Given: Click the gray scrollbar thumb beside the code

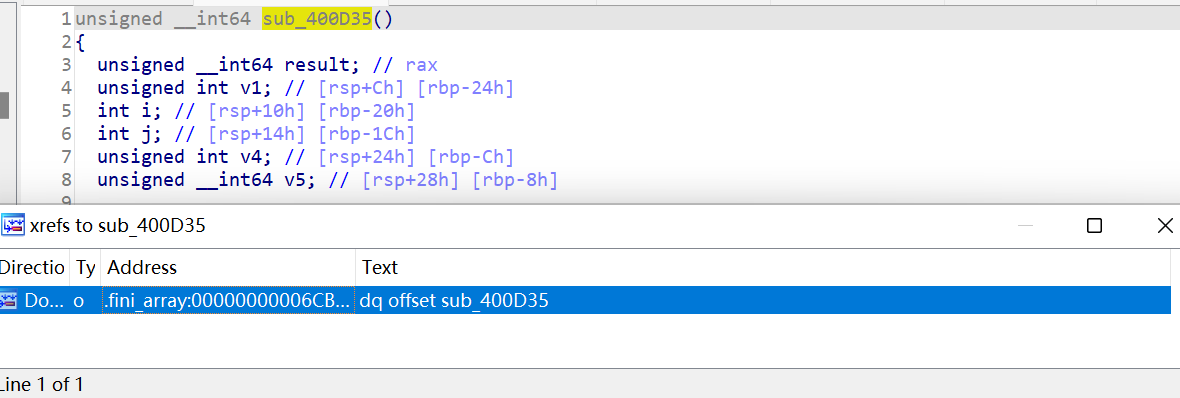Looking at the screenshot, I should tap(5, 105).
